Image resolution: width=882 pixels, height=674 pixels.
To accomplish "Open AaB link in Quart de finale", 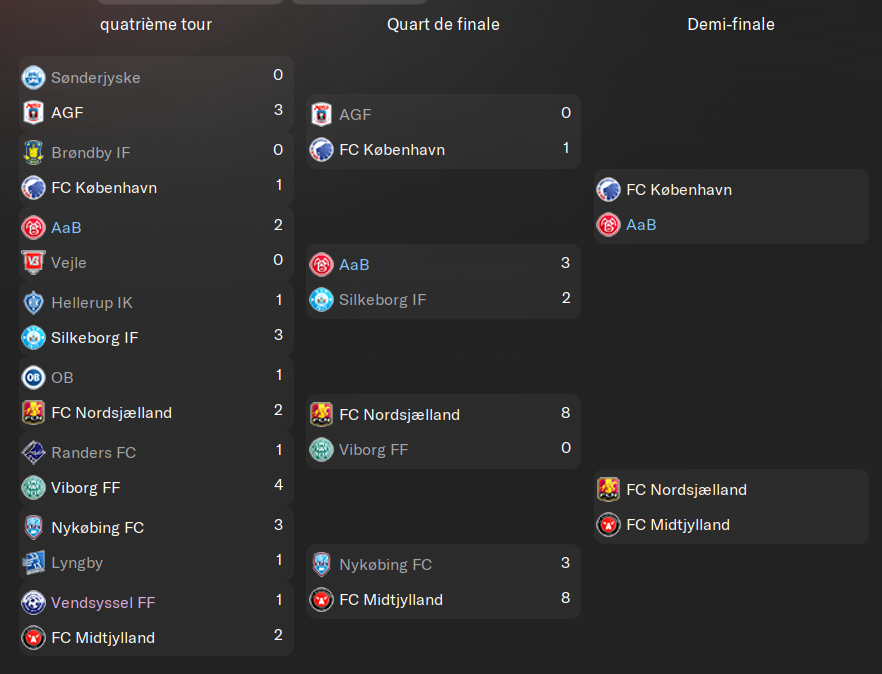I will tap(354, 264).
